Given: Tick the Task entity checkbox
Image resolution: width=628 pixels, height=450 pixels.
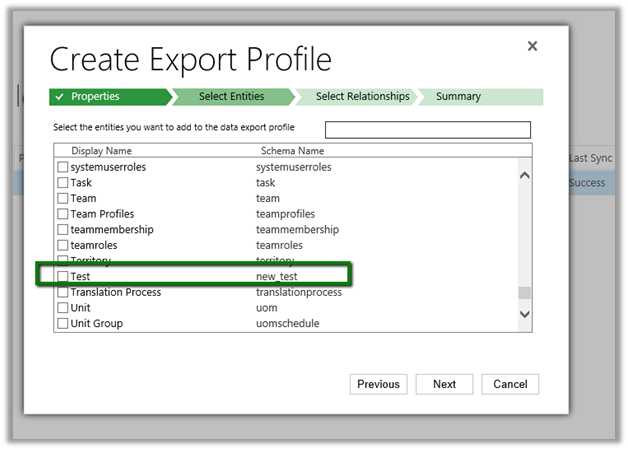Looking at the screenshot, I should click(63, 183).
